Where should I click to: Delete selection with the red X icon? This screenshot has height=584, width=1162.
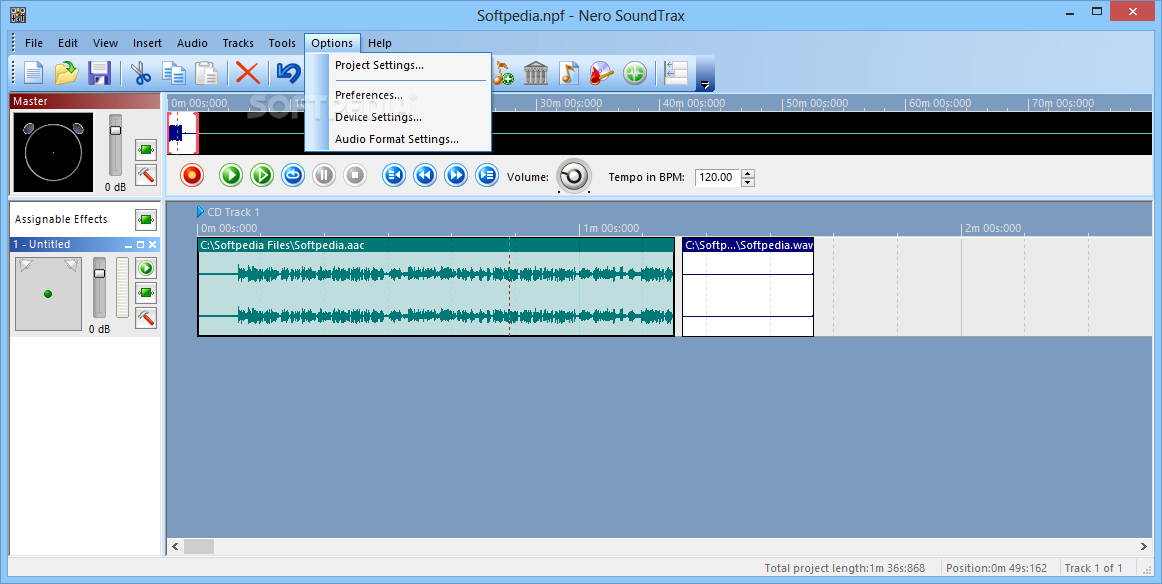[248, 73]
